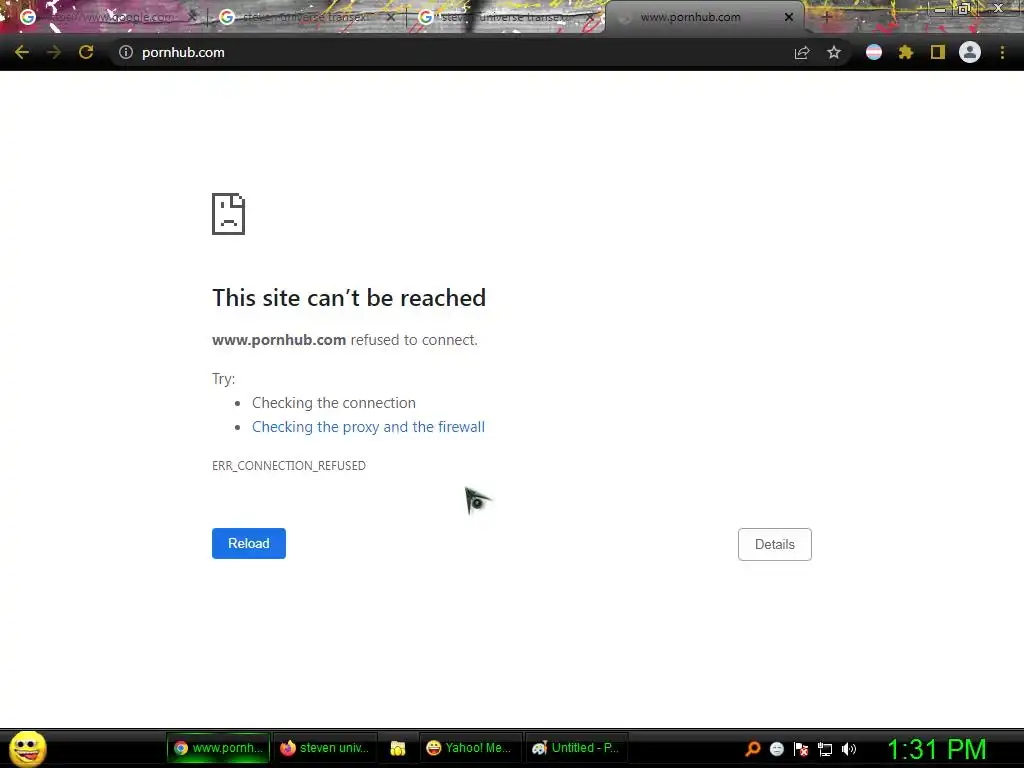Open the network tray icon

coord(825,749)
